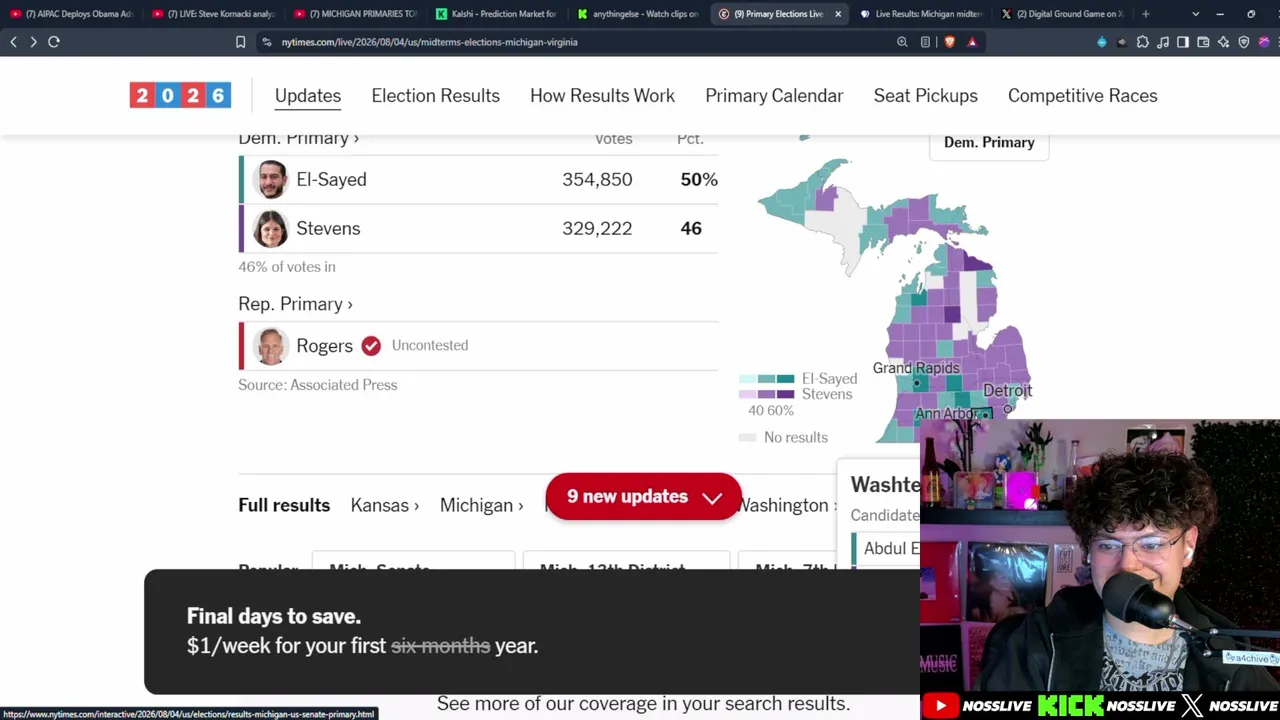
Task: Click the Stevens vote count 329,222
Action: pos(597,229)
